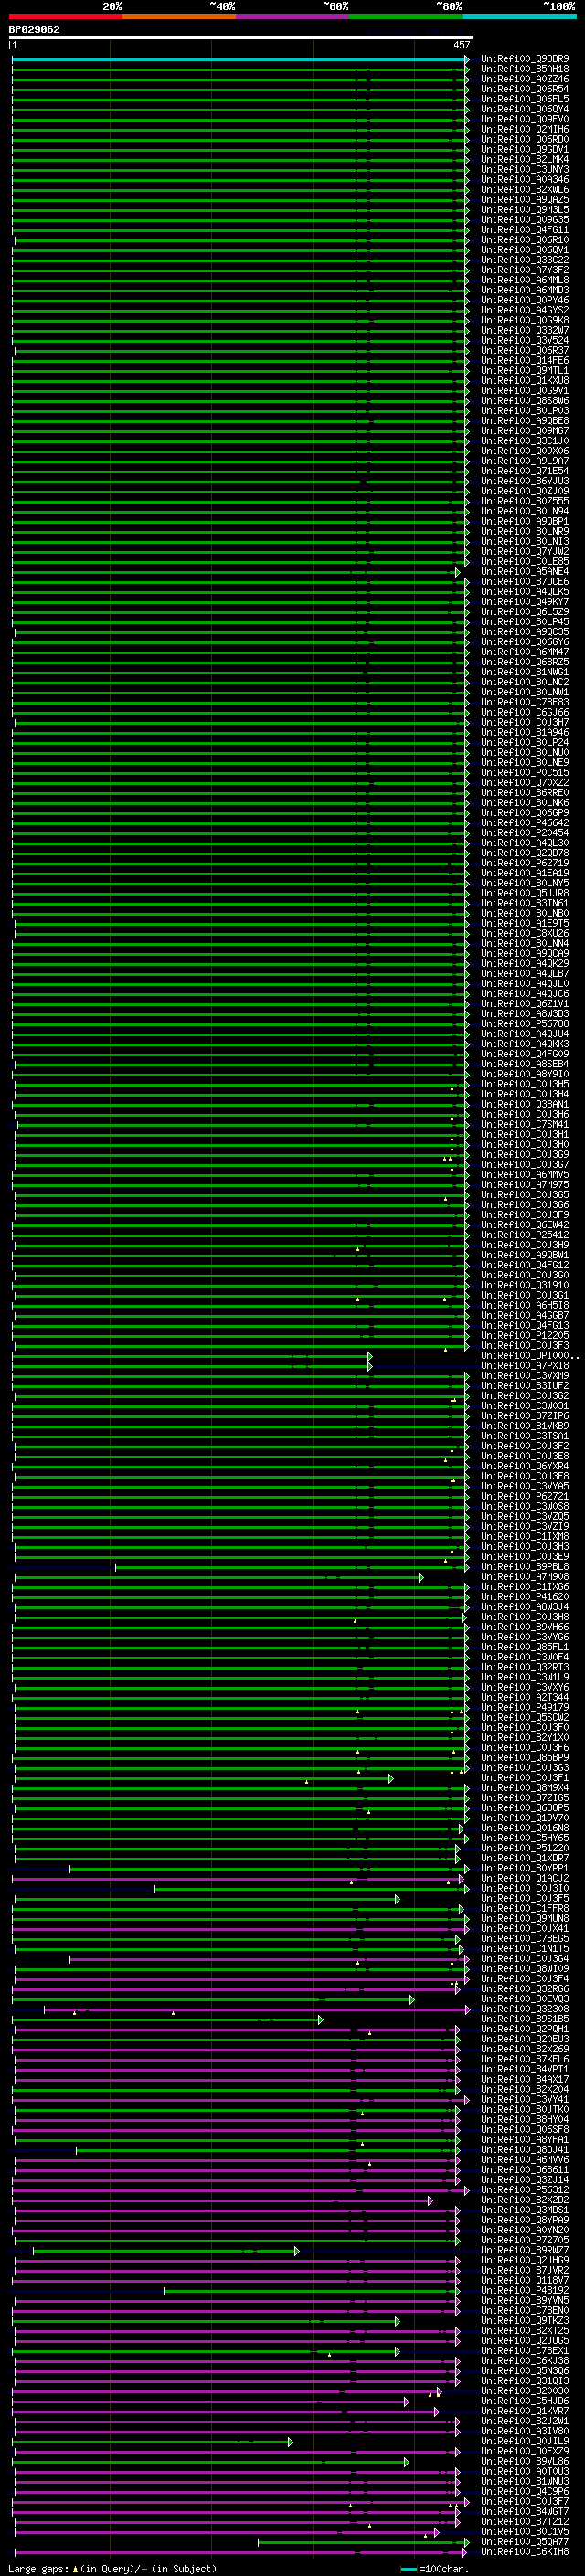Click the UniRef100_Q1KXU8 label
This screenshot has width=585, height=2576.
[x=525, y=380]
